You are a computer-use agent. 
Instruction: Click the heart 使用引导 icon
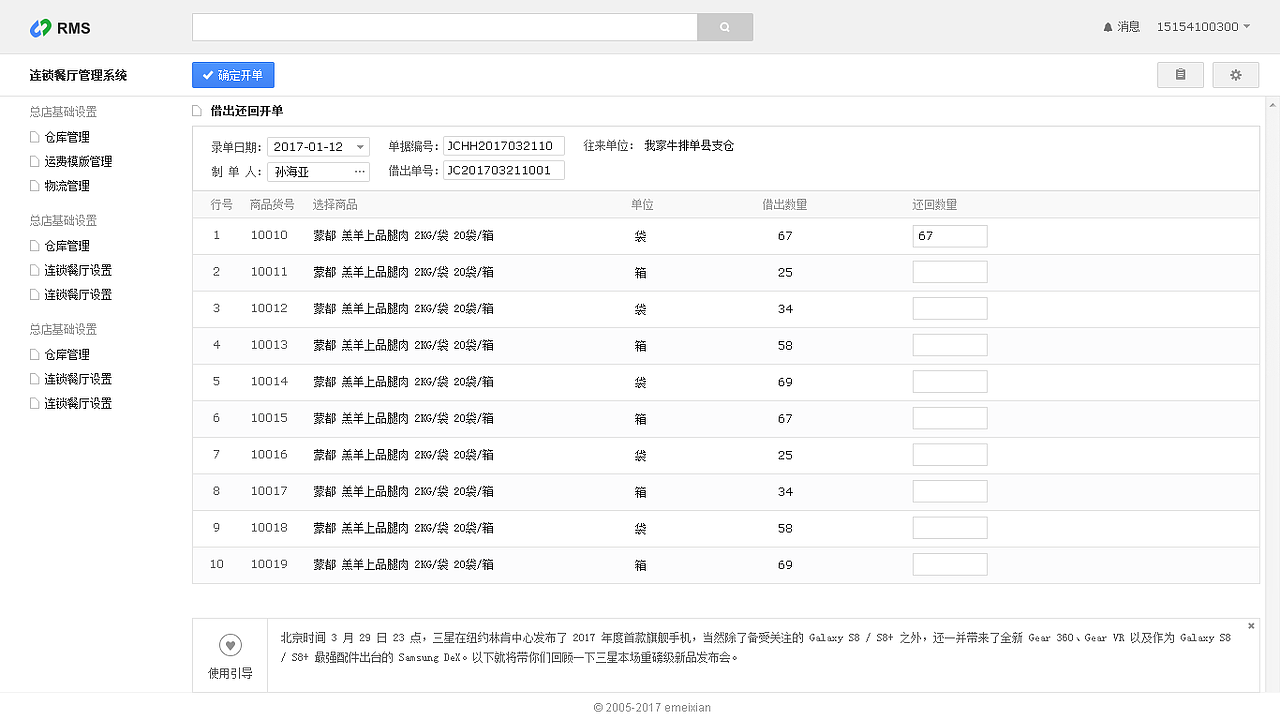[x=230, y=646]
